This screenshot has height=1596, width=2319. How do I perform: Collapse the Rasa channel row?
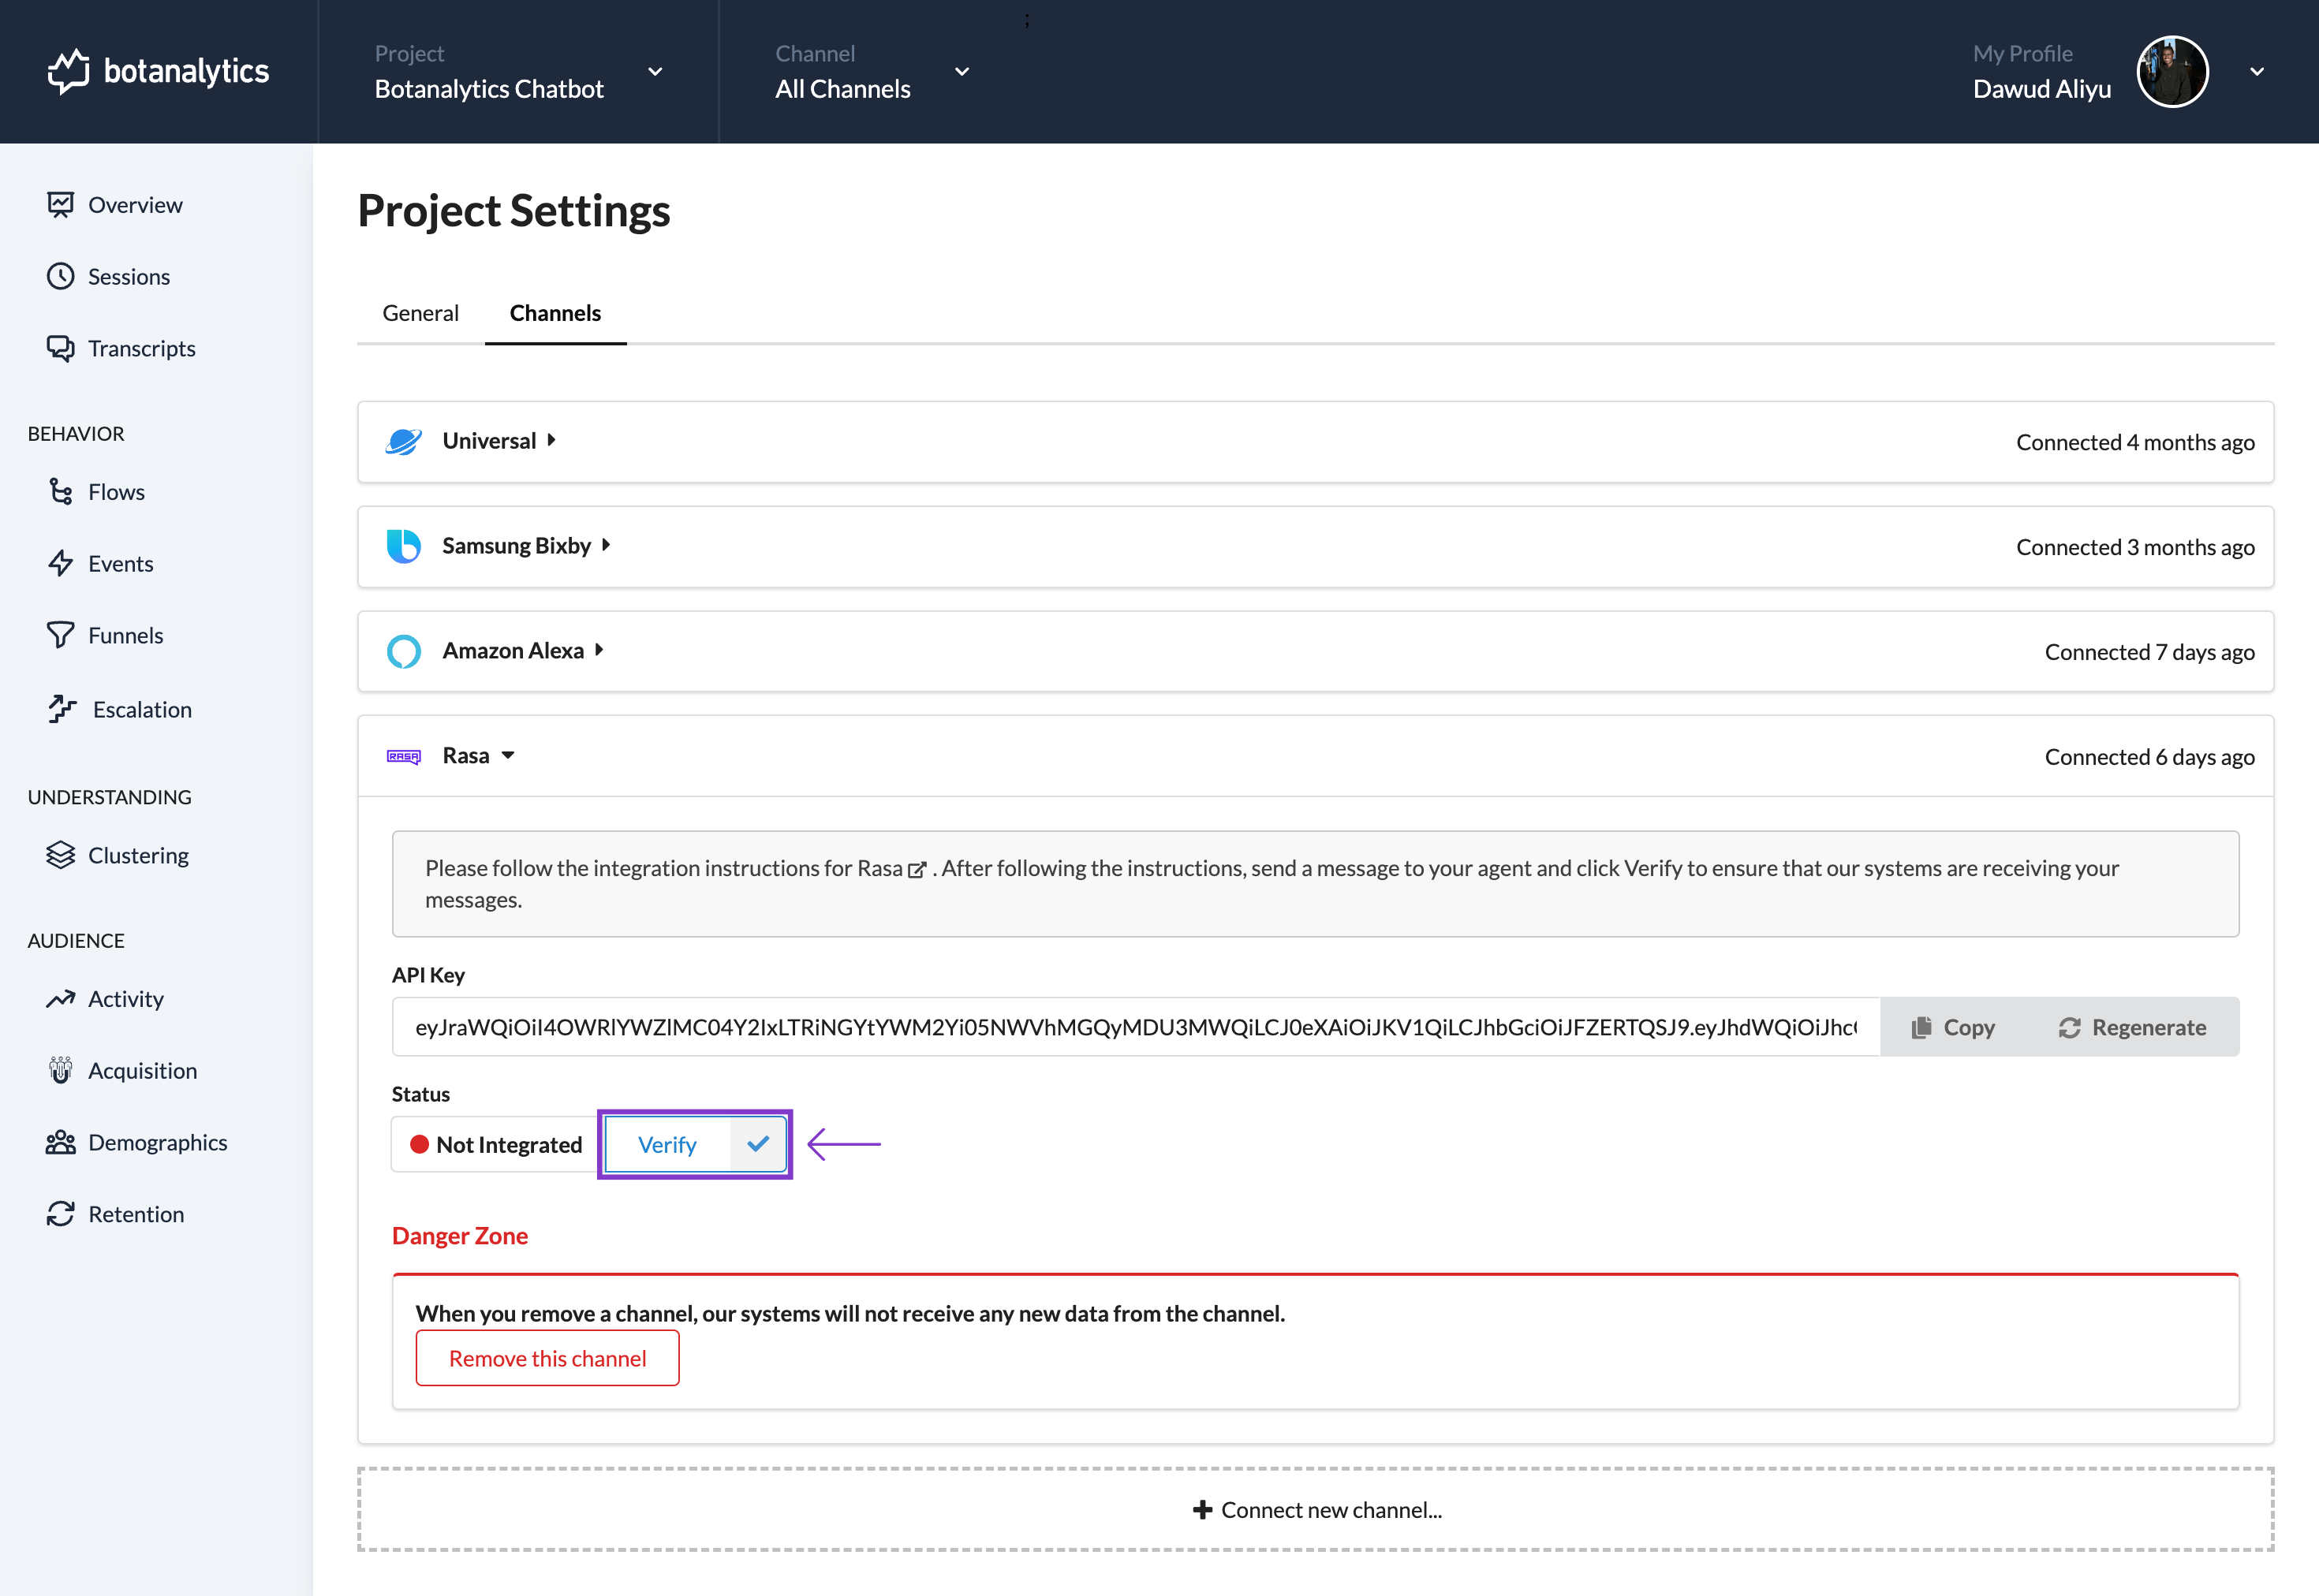(1315, 756)
